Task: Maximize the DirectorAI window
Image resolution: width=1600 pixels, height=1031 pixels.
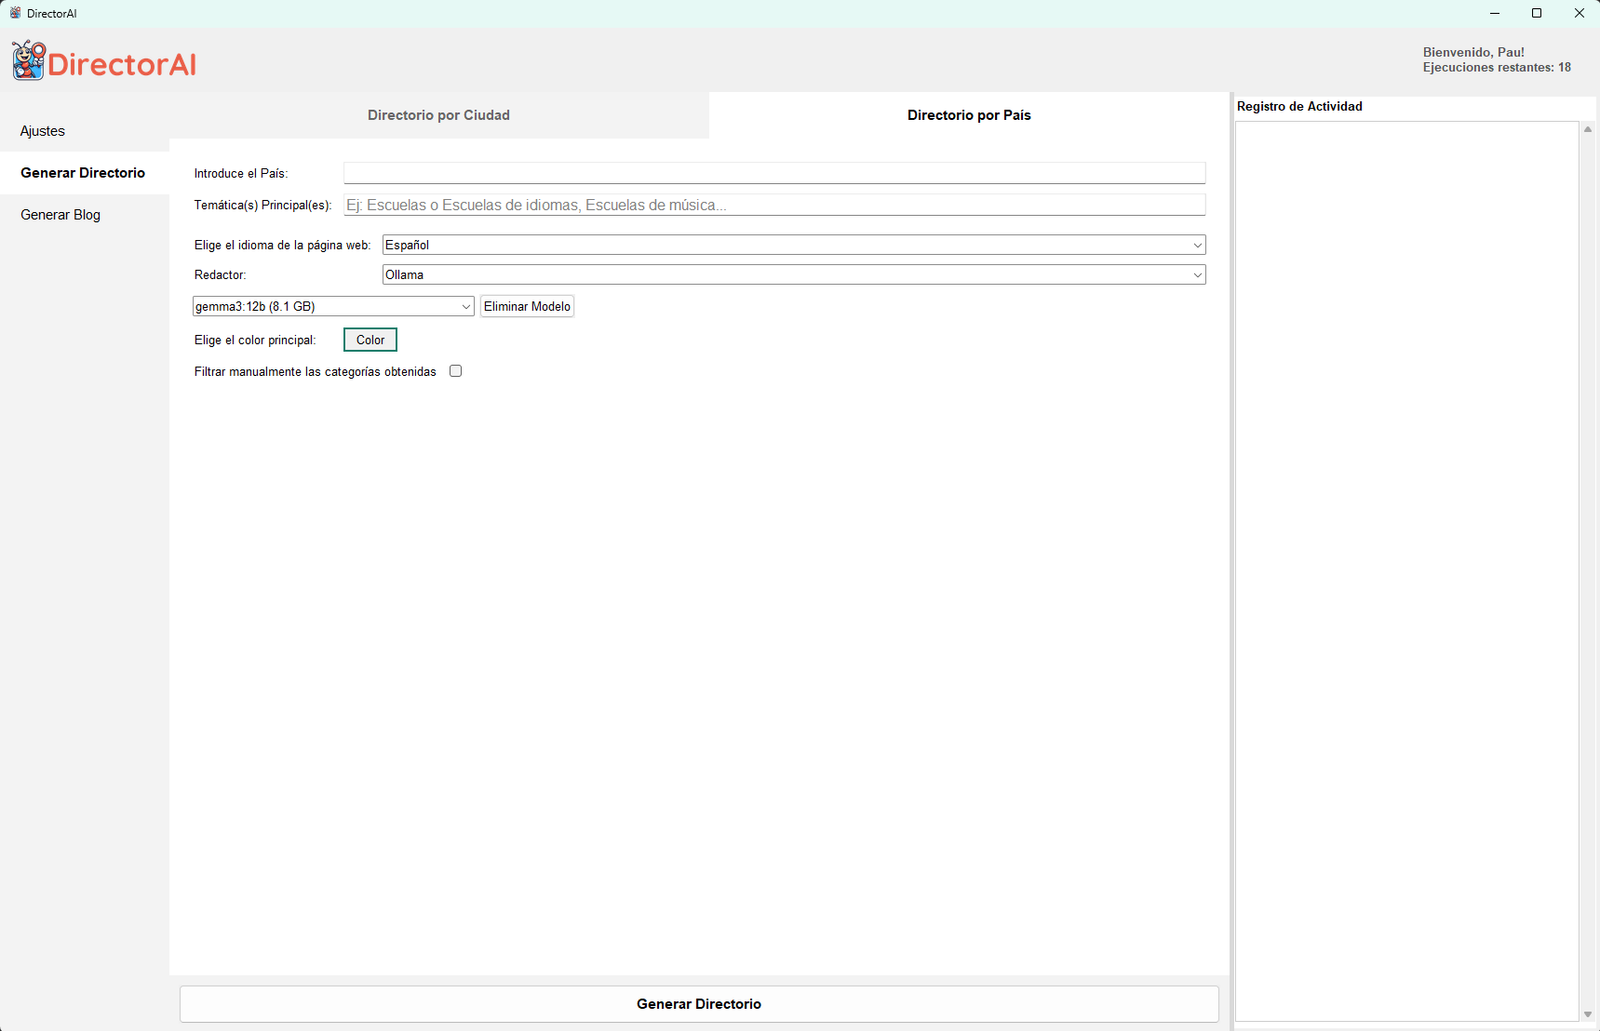Action: [x=1536, y=13]
